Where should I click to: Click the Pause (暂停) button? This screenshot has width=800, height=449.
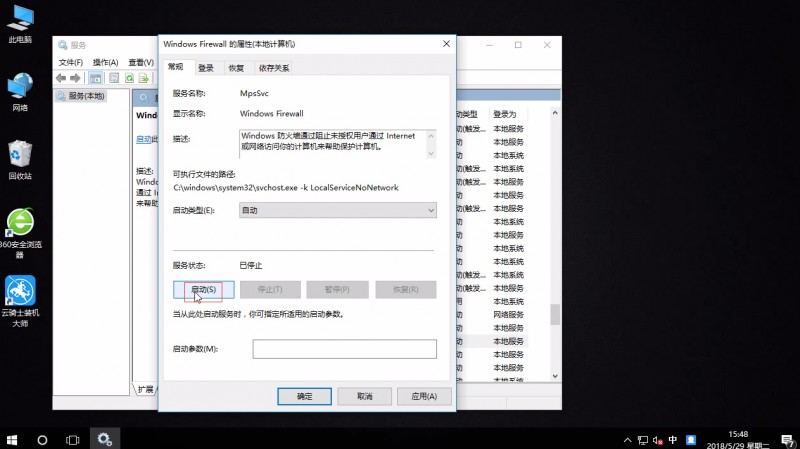pyautogui.click(x=337, y=289)
